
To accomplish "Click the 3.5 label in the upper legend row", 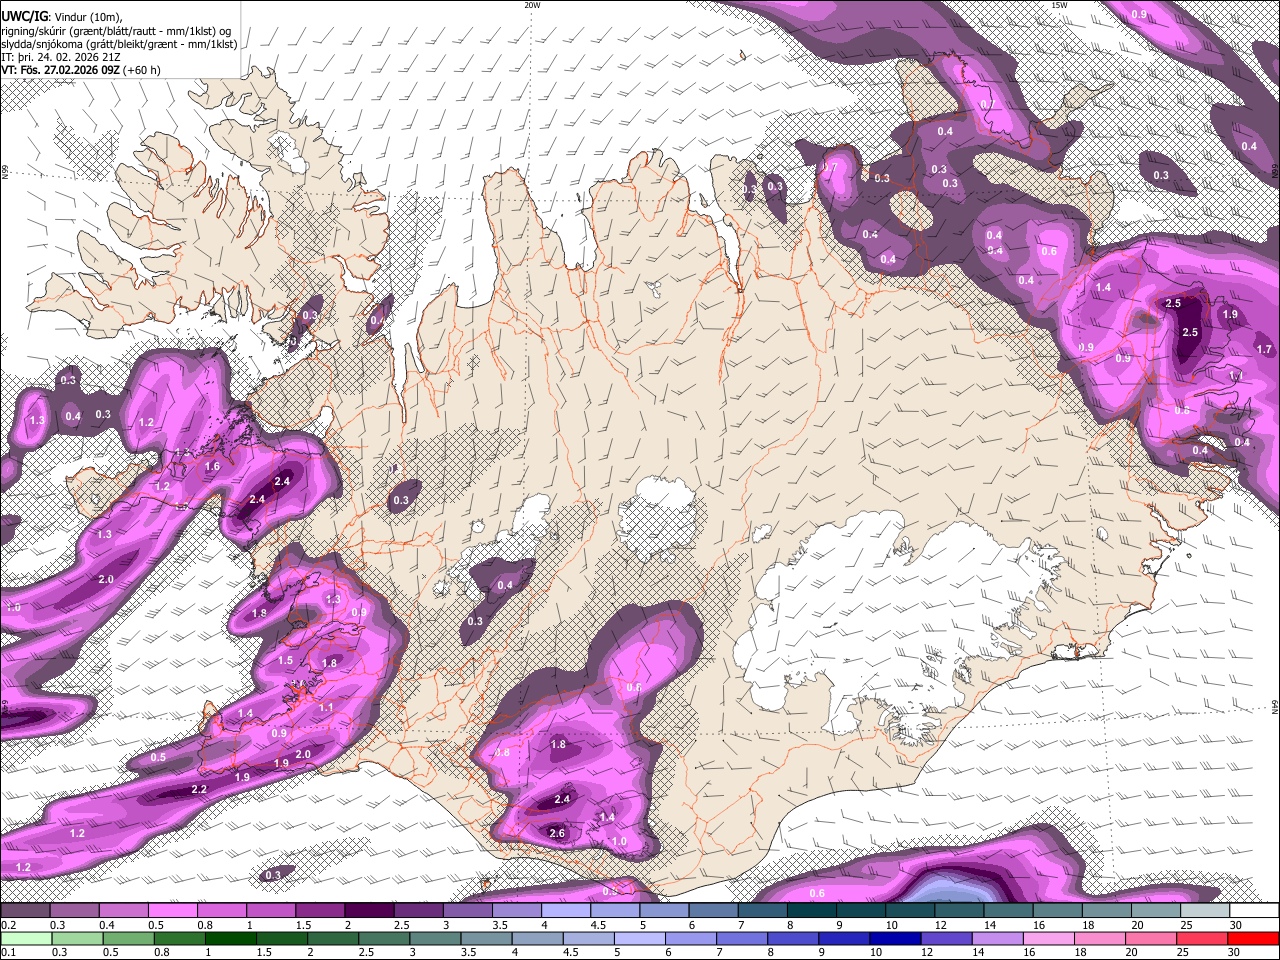I will click(x=501, y=924).
